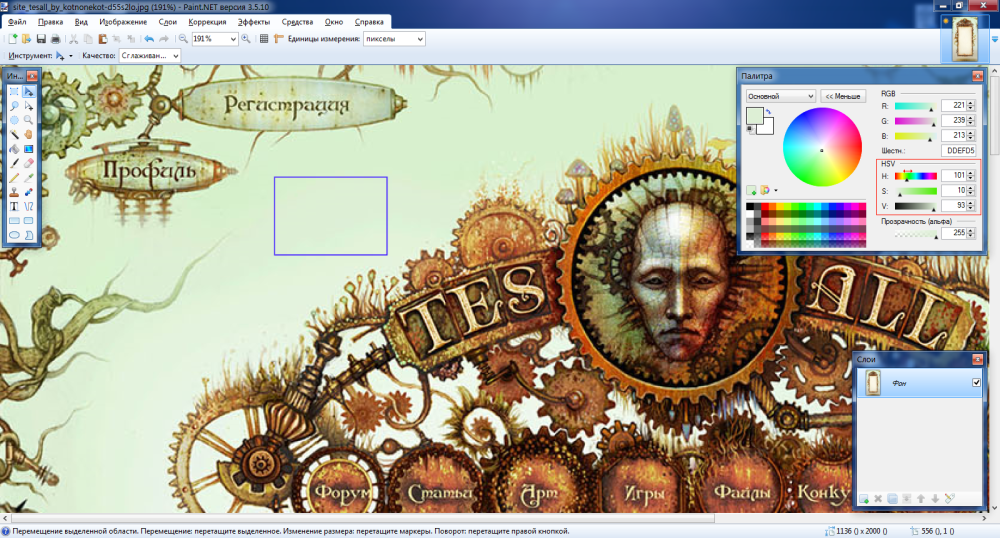Select the Pan hand tool
The image size is (1000, 538).
(x=29, y=134)
